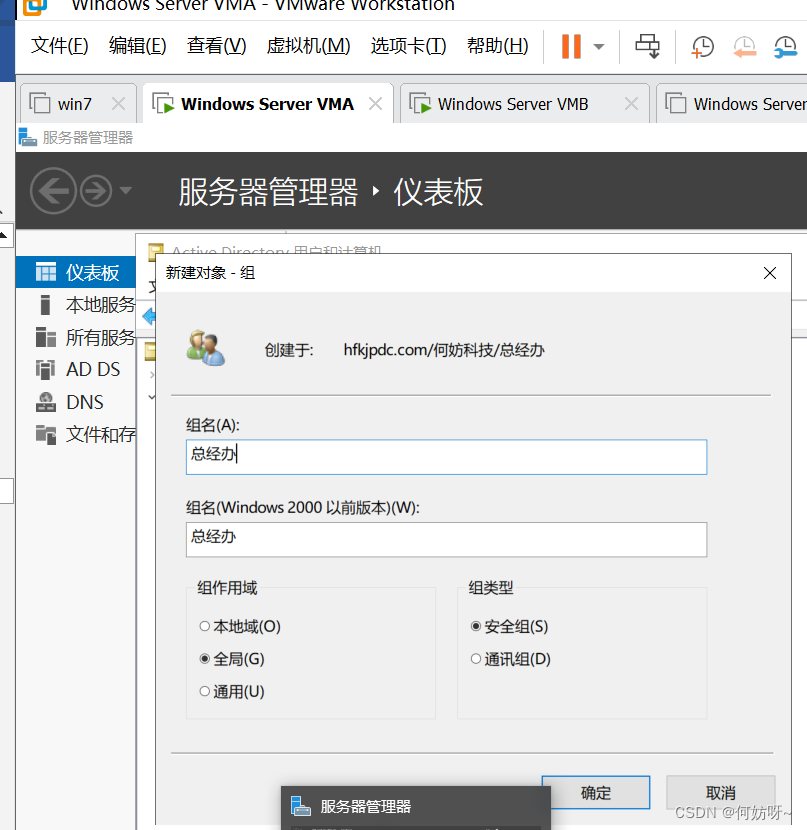
Task: Click the Server Manager back arrow
Action: (x=53, y=190)
